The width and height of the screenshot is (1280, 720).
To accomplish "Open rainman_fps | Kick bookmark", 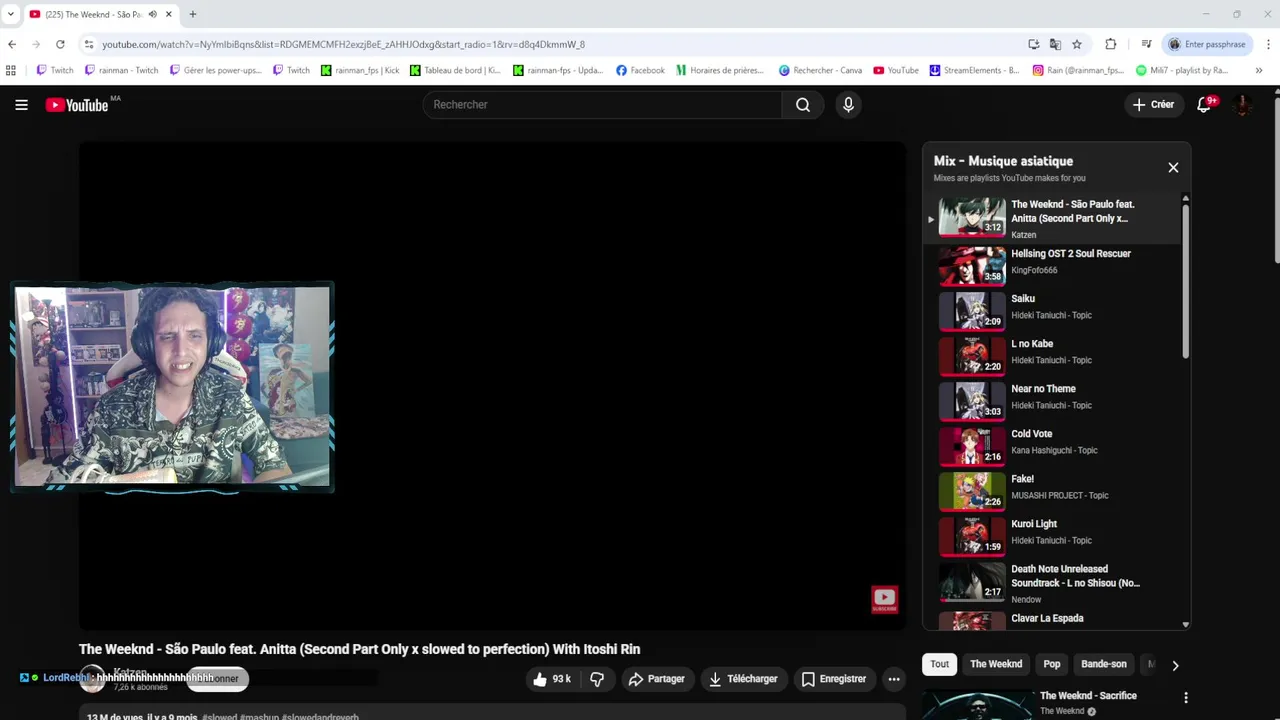I will coord(360,70).
